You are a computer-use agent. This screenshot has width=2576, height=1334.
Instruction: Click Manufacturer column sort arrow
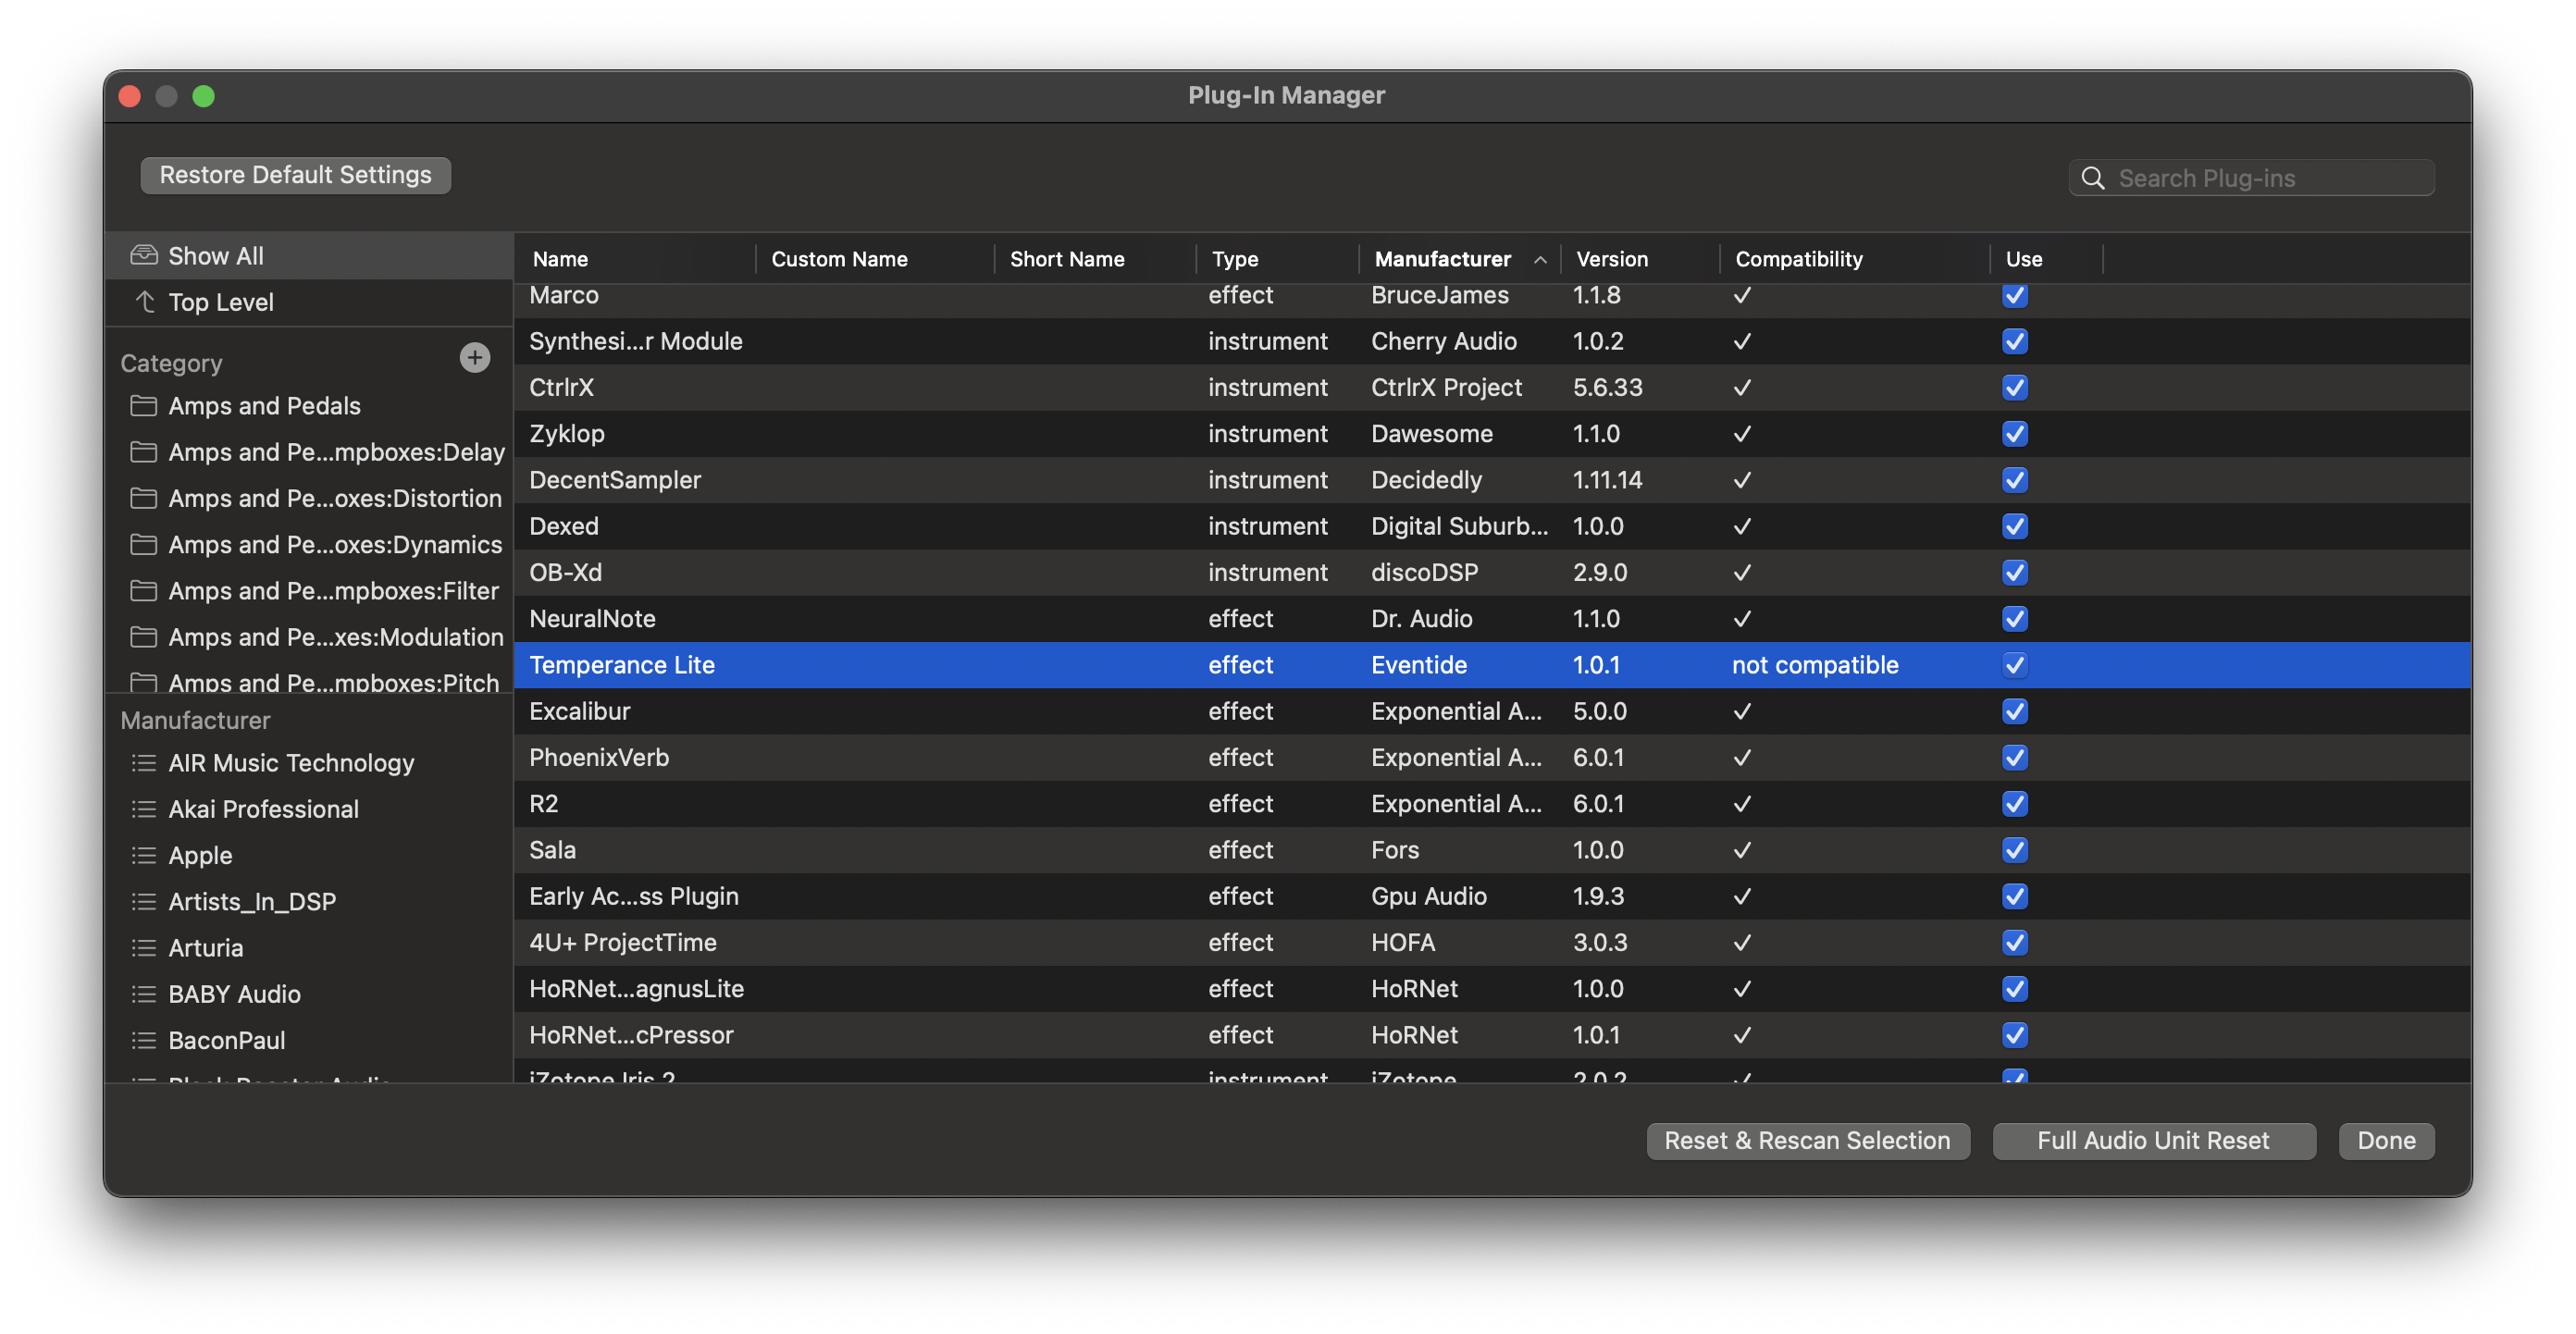(1540, 260)
